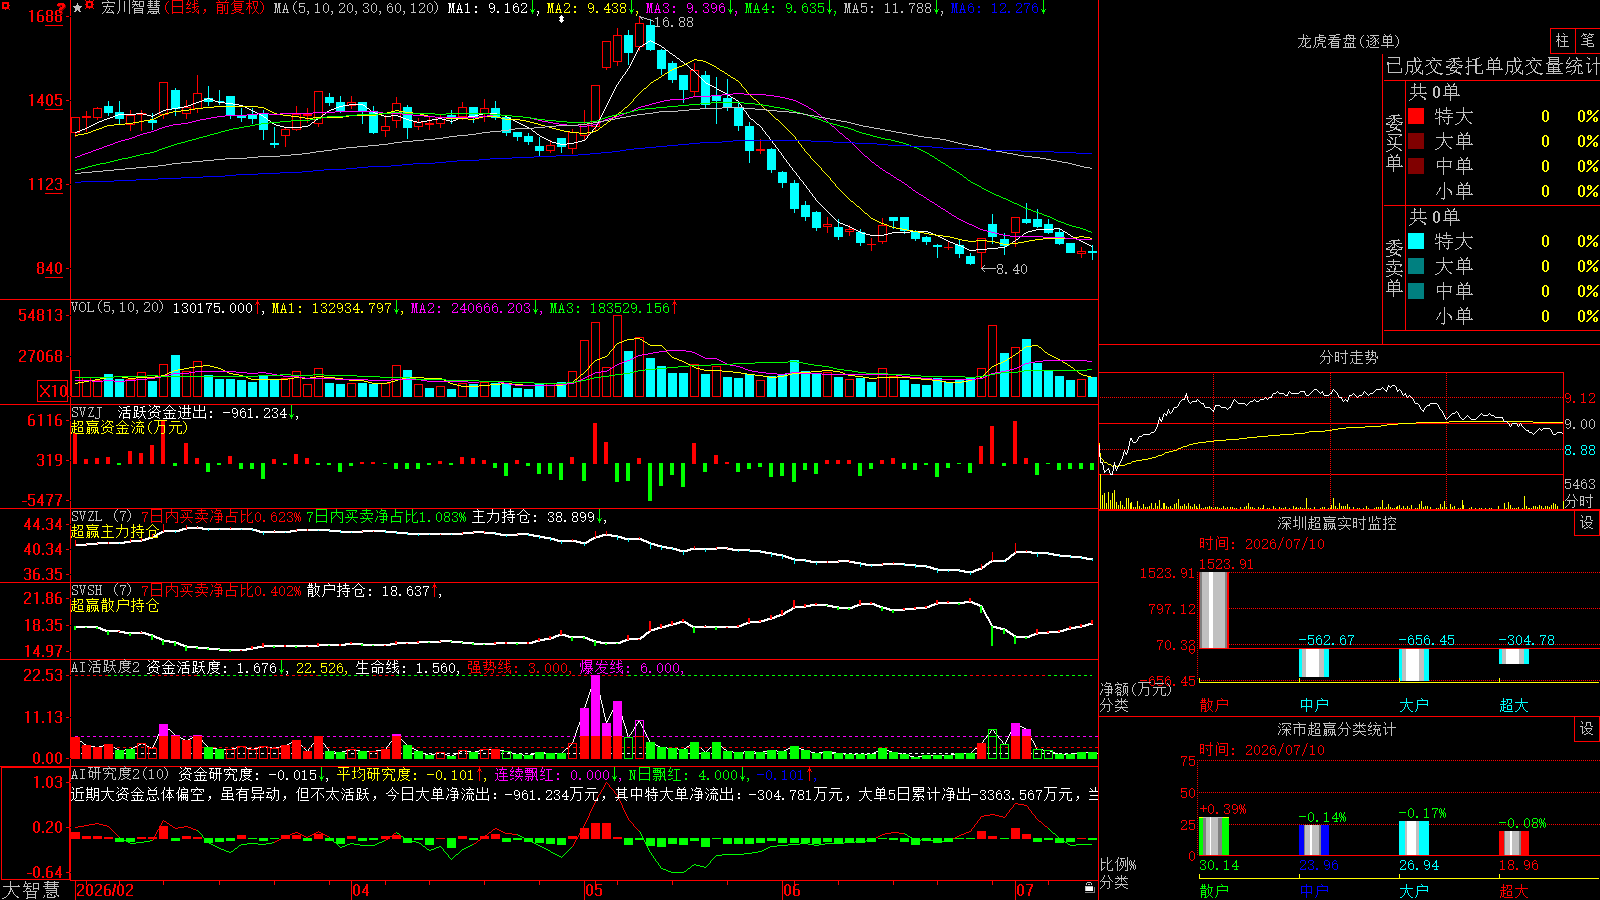Click the teal swatch for 委卖单 中单
Image resolution: width=1600 pixels, height=900 pixels.
point(1416,291)
